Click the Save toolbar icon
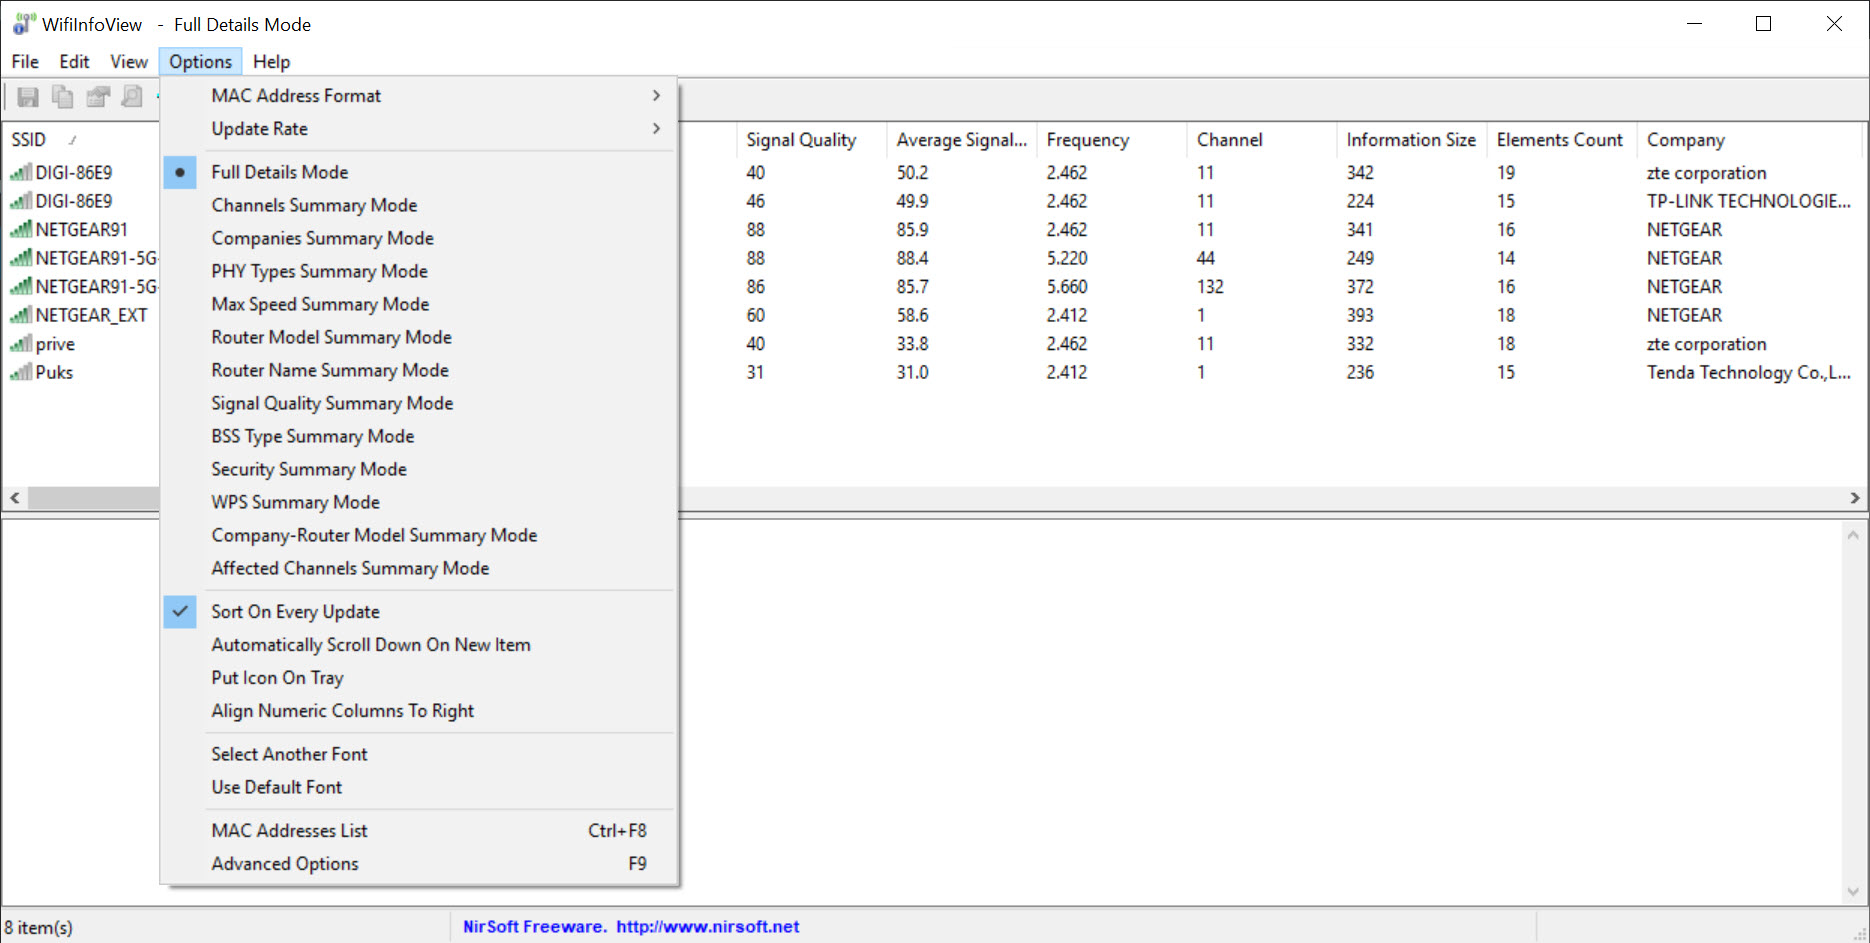 tap(28, 97)
